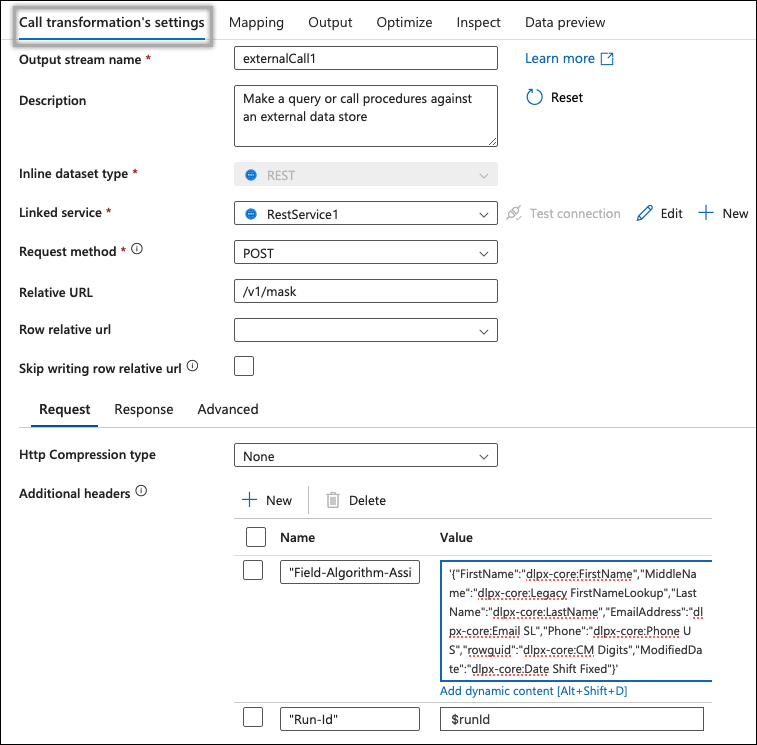Open the Request method POST dropdown

[x=365, y=251]
